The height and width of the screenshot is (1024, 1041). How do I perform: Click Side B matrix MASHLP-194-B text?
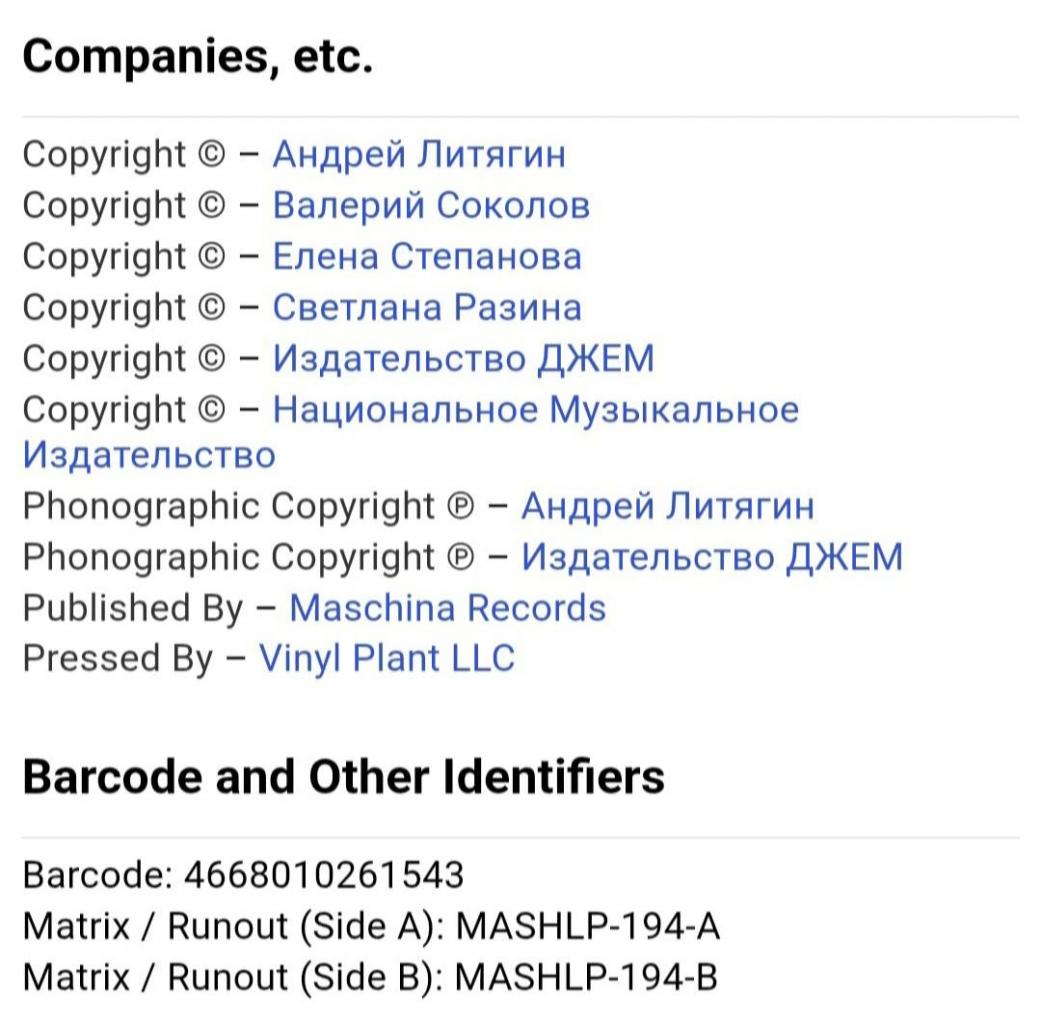[586, 977]
